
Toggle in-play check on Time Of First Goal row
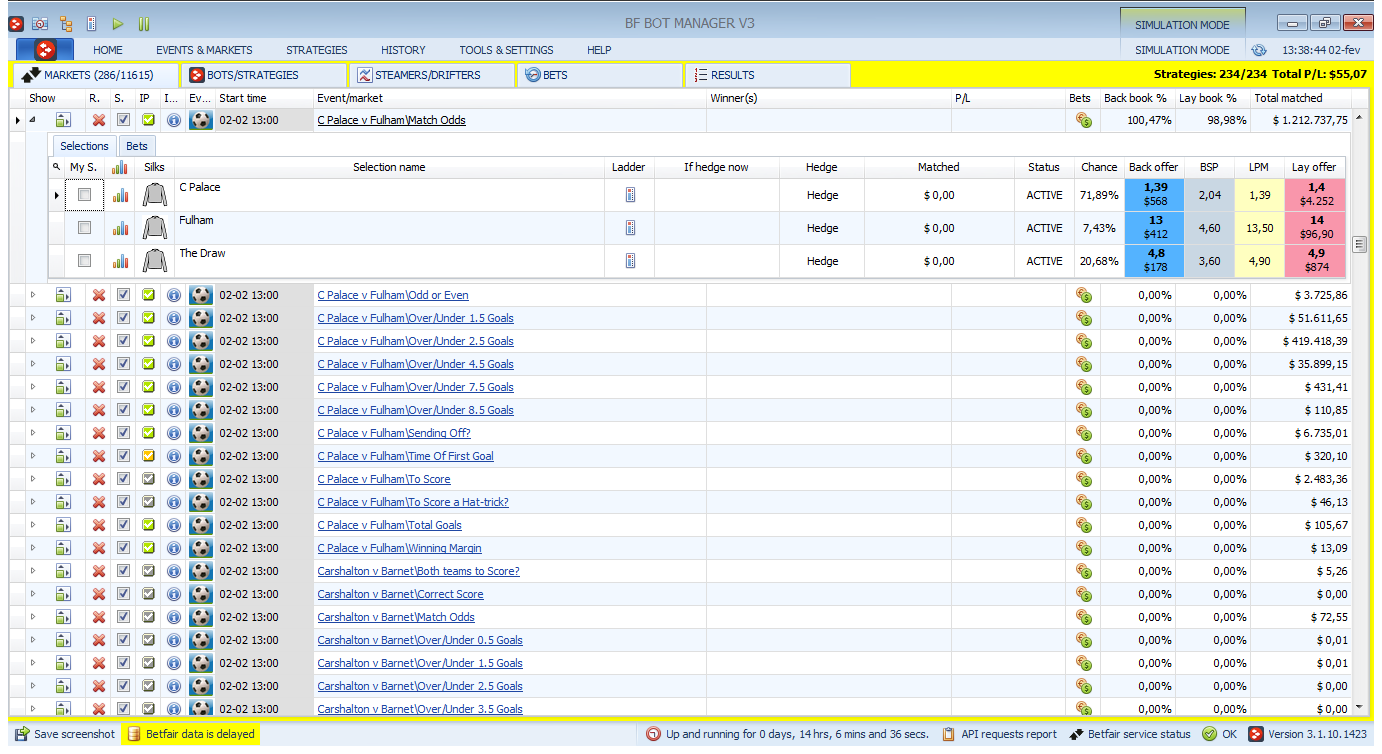[148, 456]
